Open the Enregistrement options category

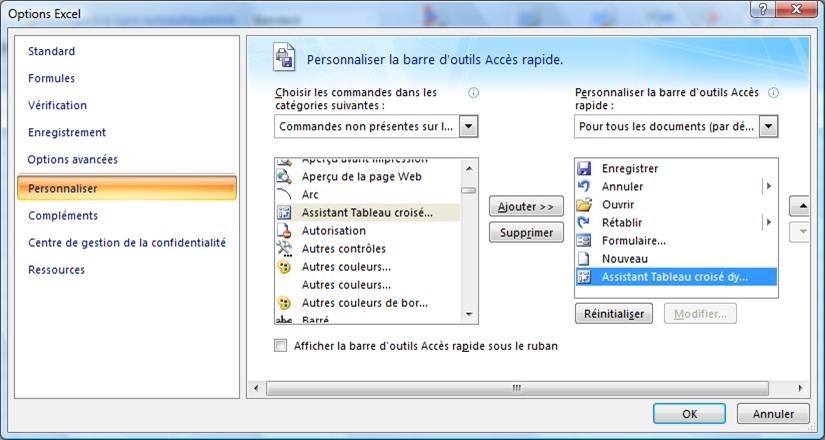click(67, 132)
